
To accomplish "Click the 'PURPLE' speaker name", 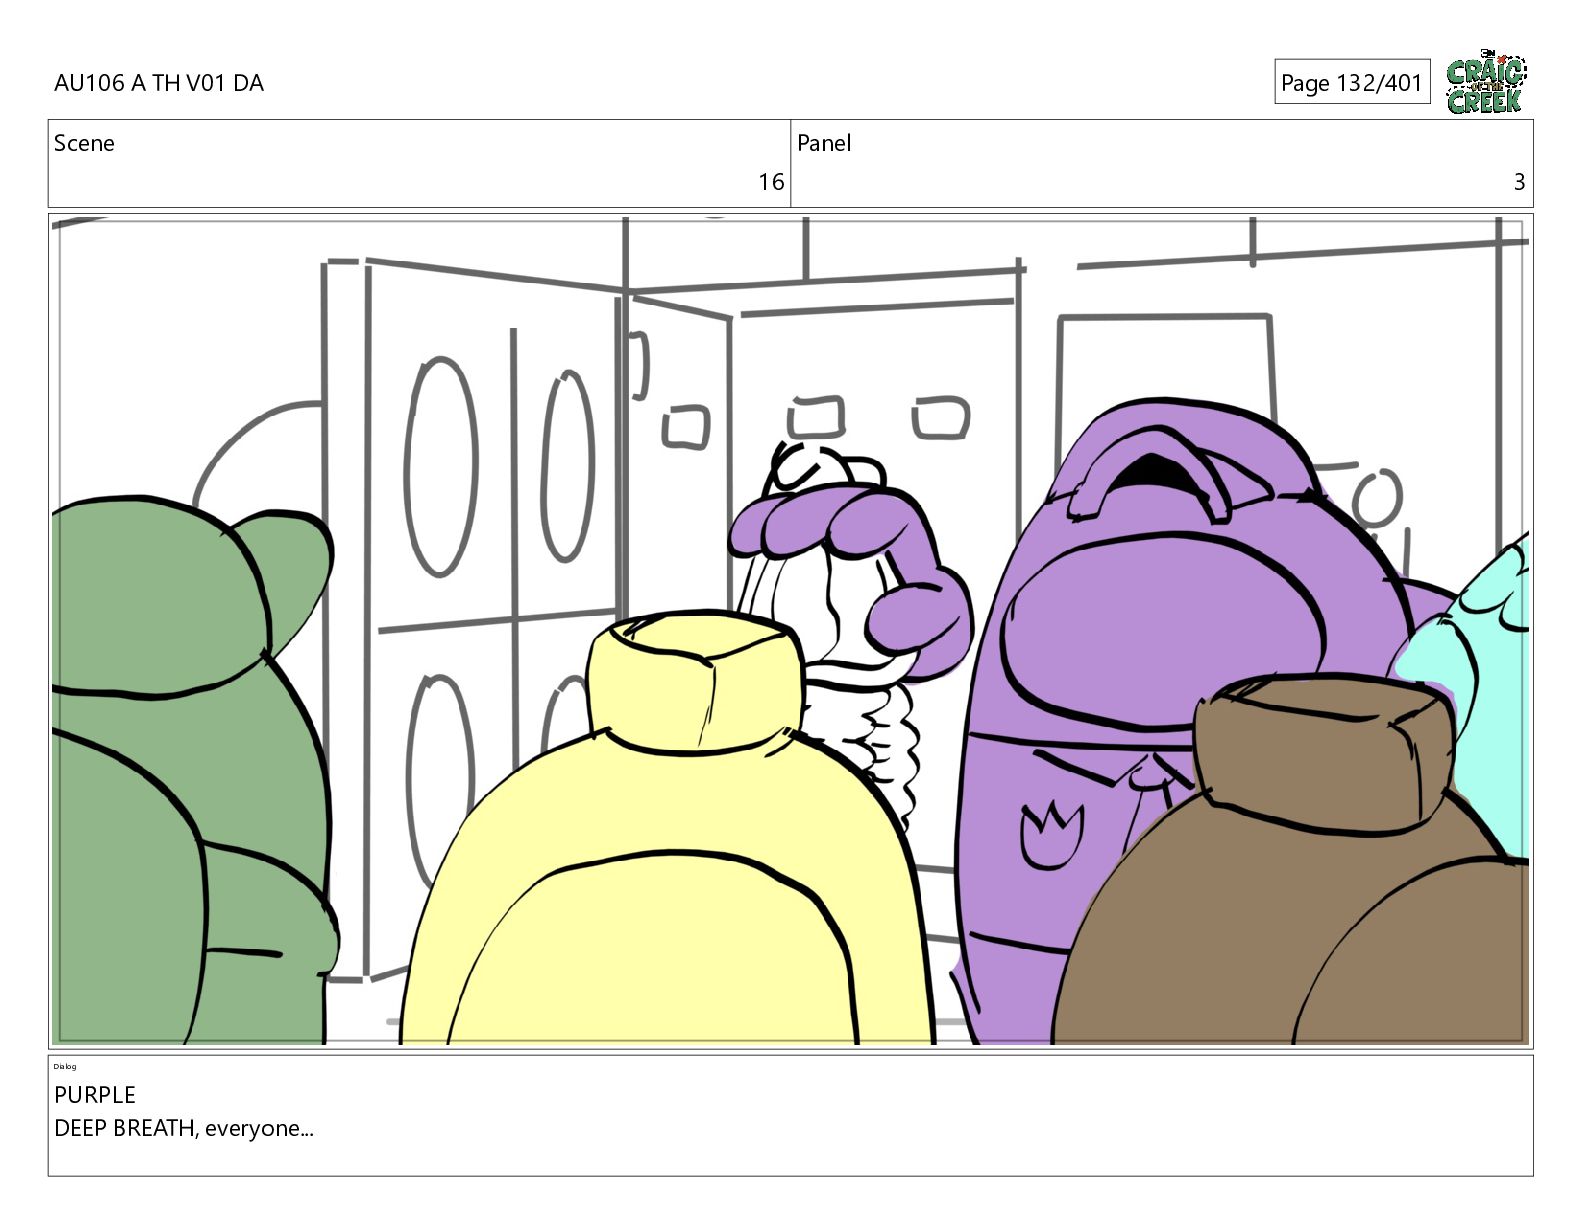I will coord(95,1095).
